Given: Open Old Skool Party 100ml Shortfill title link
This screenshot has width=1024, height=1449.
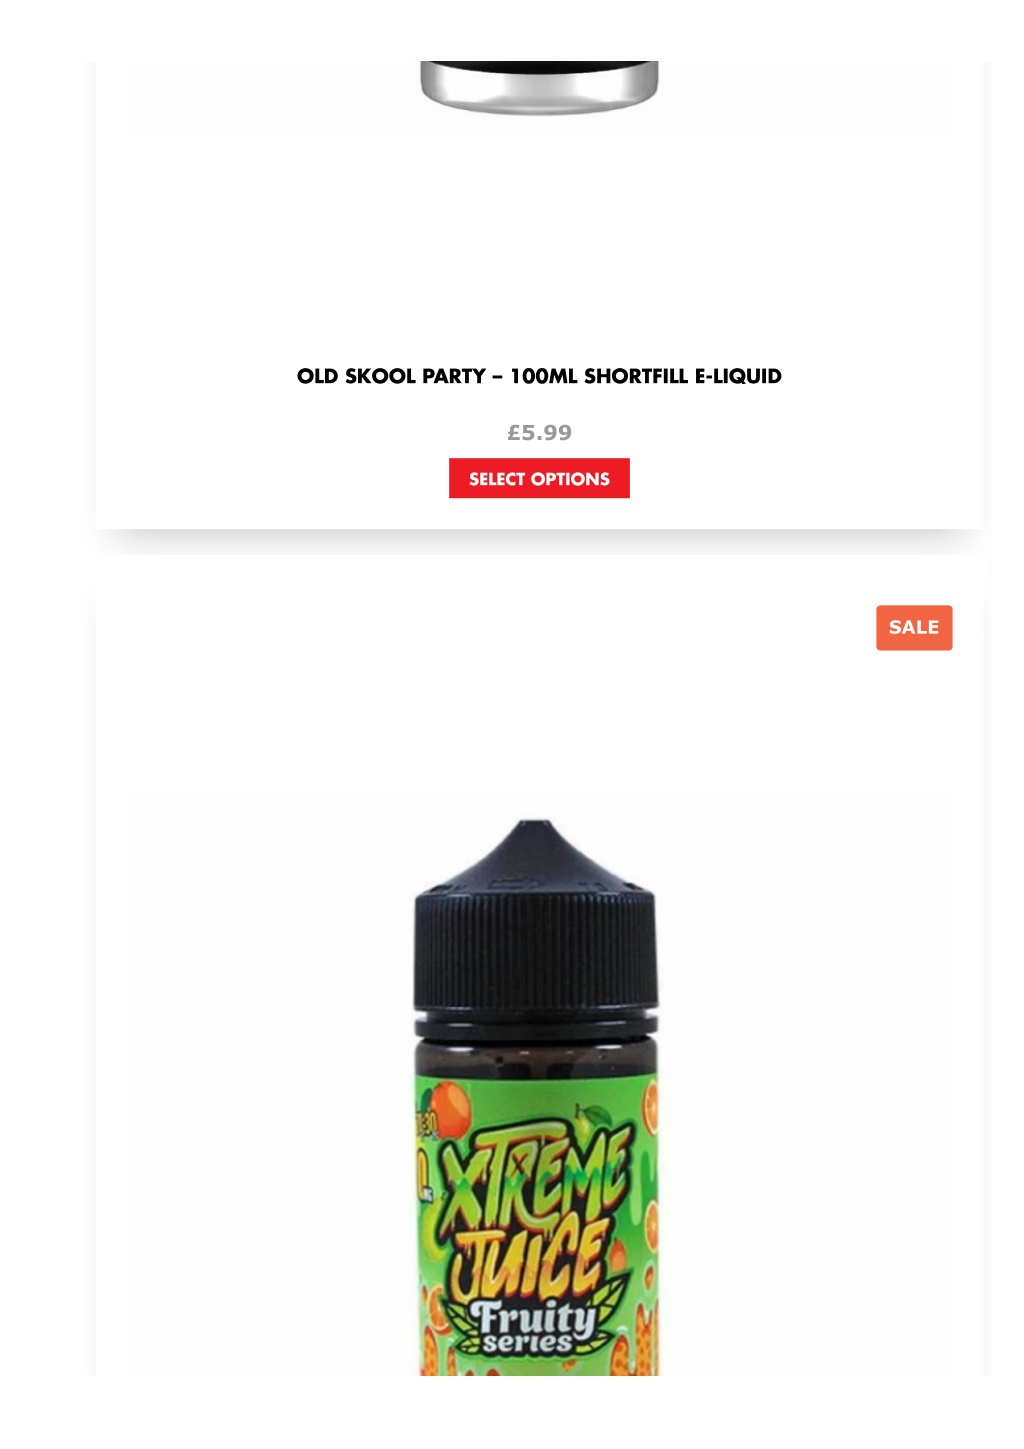Looking at the screenshot, I should coord(539,377).
